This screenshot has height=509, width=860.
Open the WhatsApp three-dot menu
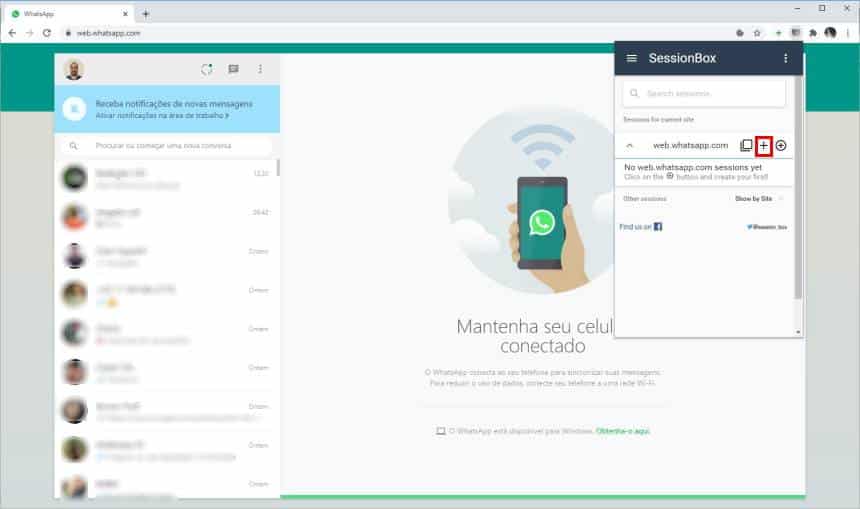coord(260,69)
